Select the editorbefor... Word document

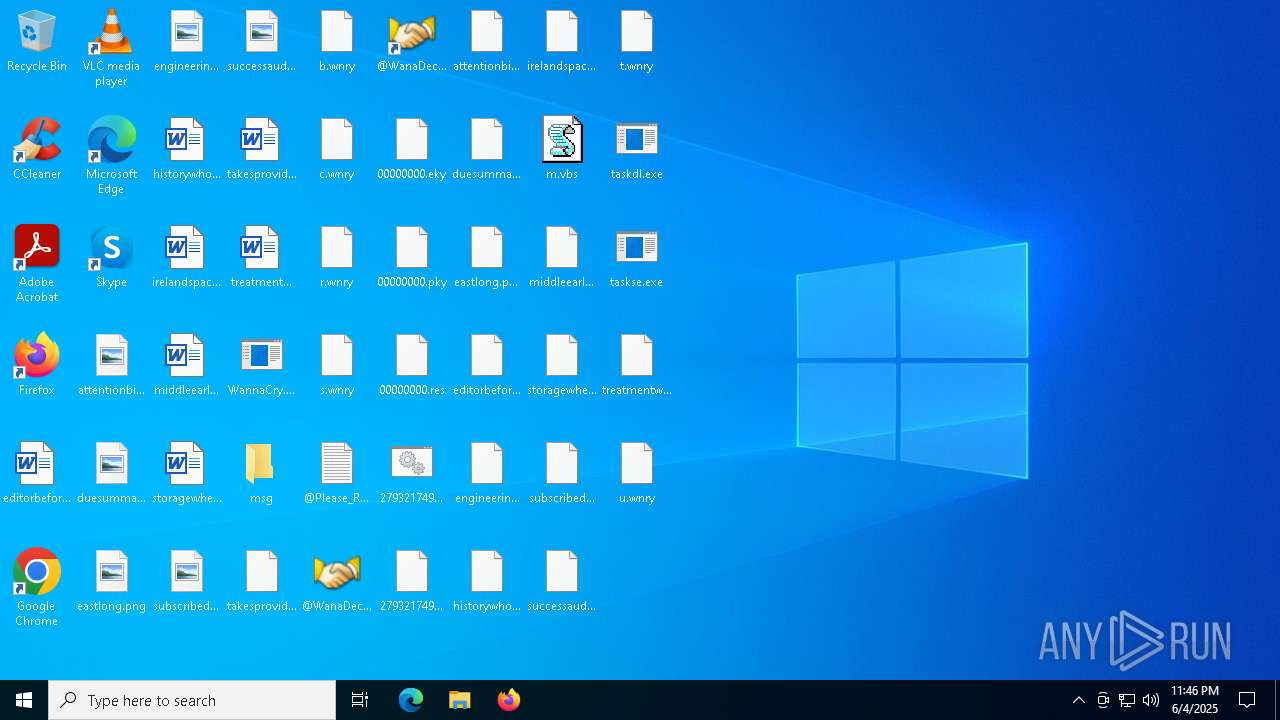point(37,474)
